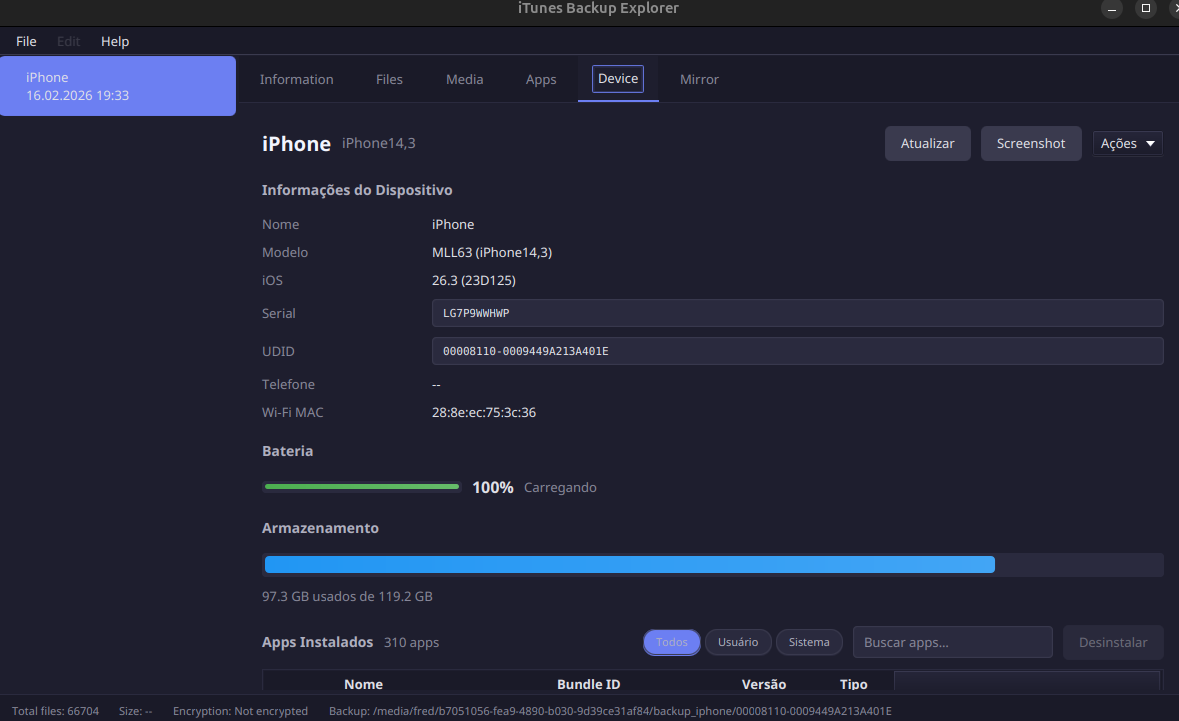Expand the Ações dropdown menu
Viewport: 1179px width, 721px height.
point(1127,144)
